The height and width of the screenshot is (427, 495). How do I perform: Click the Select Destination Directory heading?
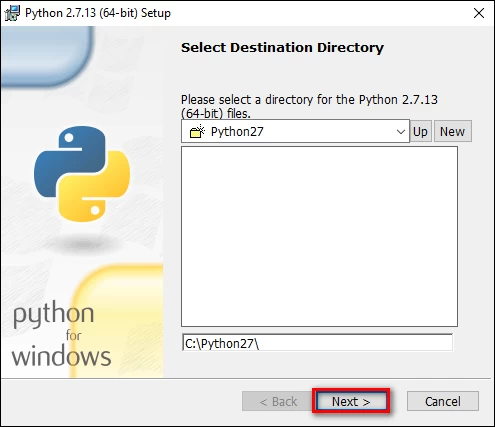click(x=282, y=47)
